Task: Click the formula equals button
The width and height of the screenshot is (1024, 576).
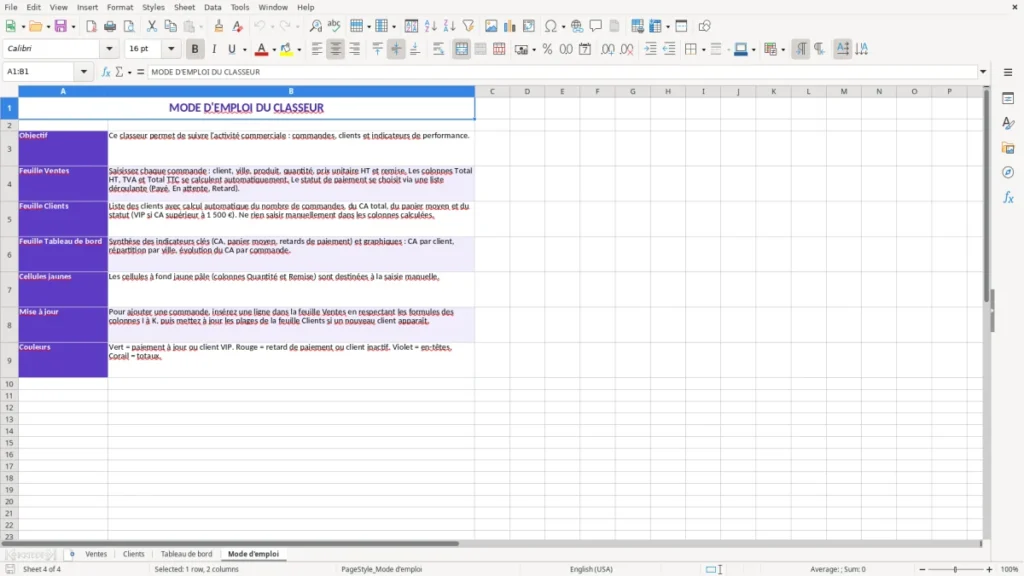Action: 140,72
